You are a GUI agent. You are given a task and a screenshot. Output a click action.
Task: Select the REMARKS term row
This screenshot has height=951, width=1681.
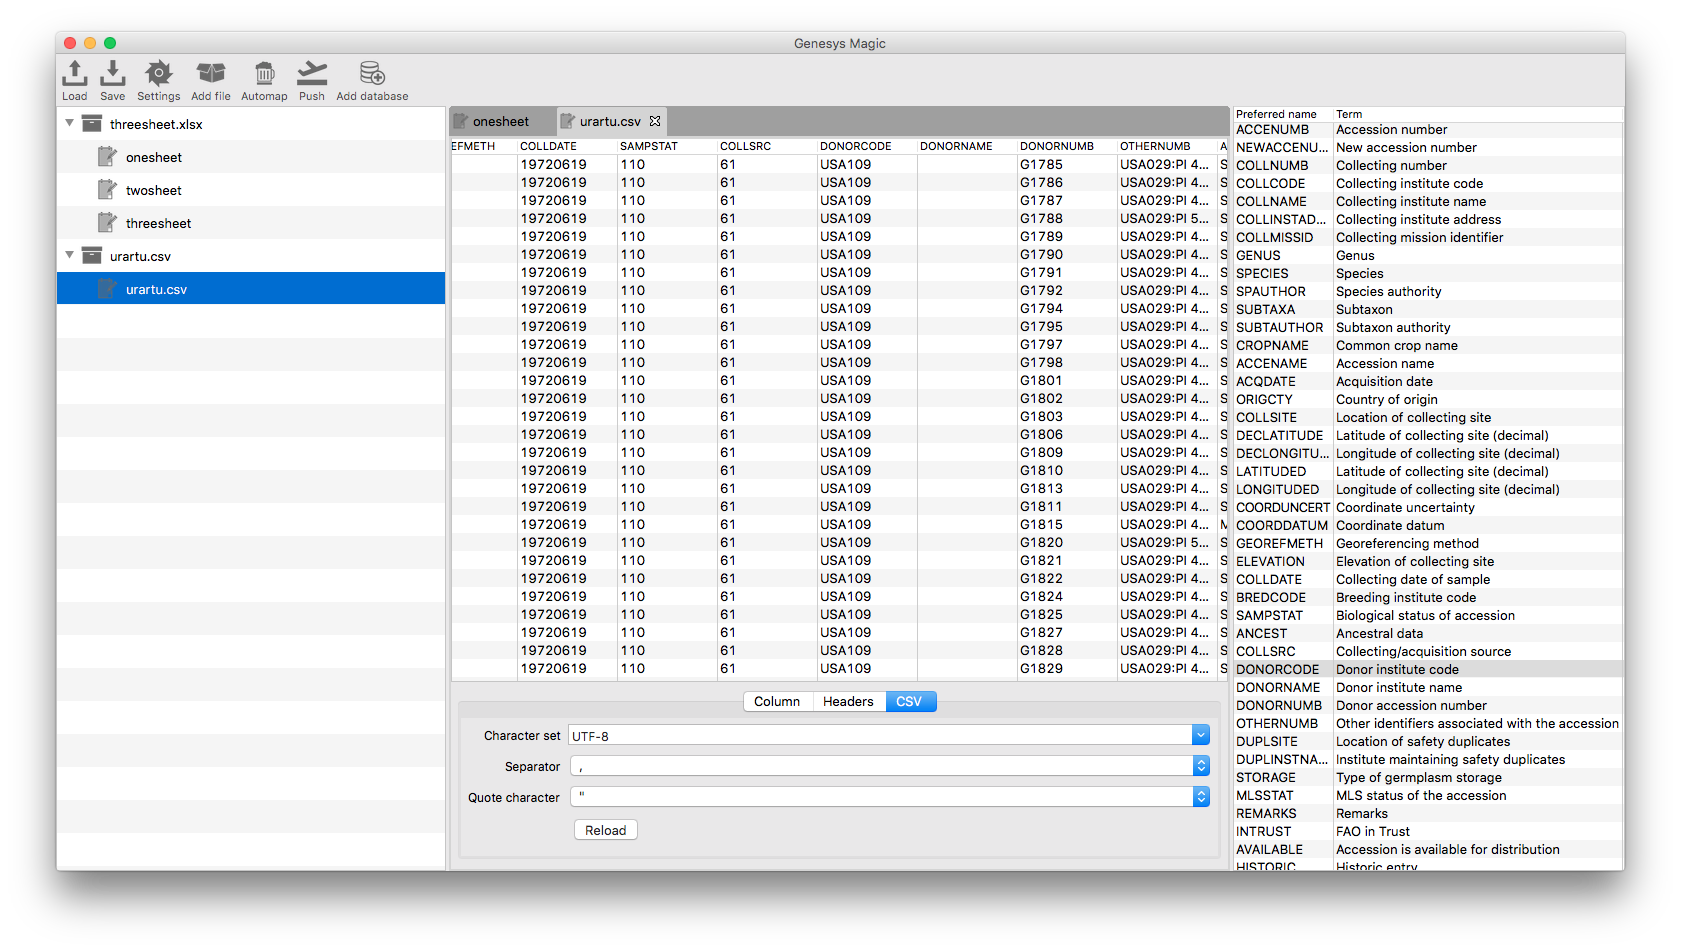1428,813
